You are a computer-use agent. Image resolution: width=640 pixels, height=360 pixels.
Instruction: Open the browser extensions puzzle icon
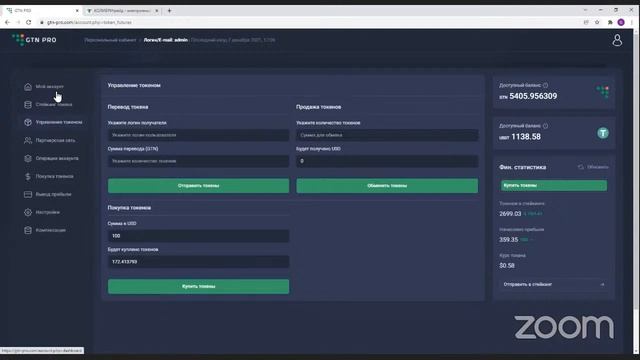tap(610, 22)
